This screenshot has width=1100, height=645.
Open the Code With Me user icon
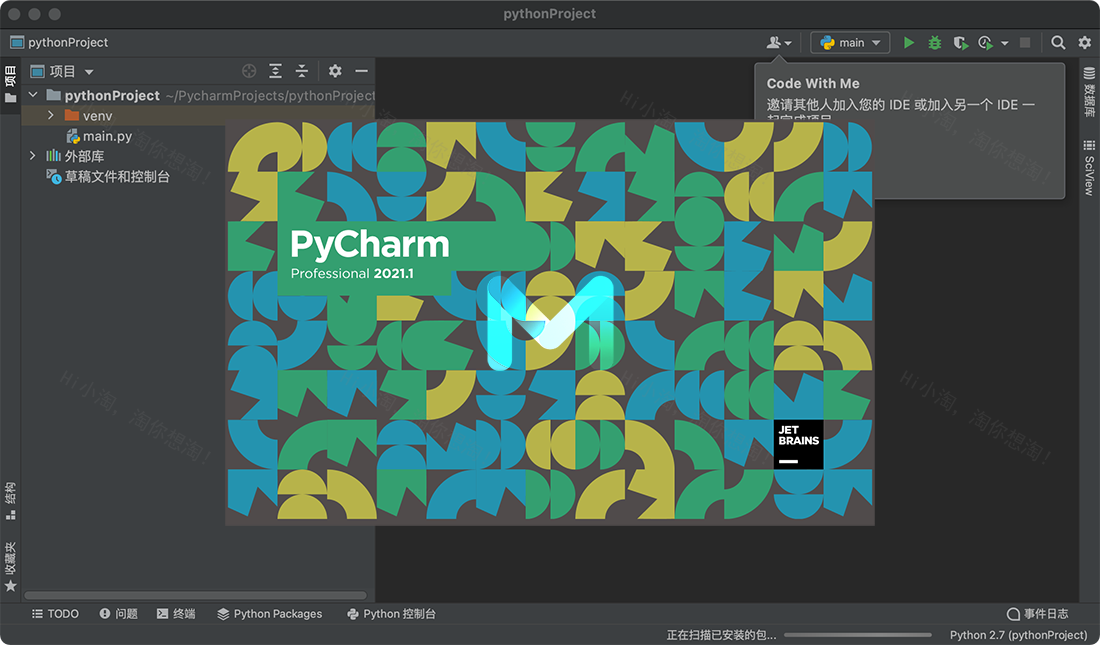(x=779, y=43)
